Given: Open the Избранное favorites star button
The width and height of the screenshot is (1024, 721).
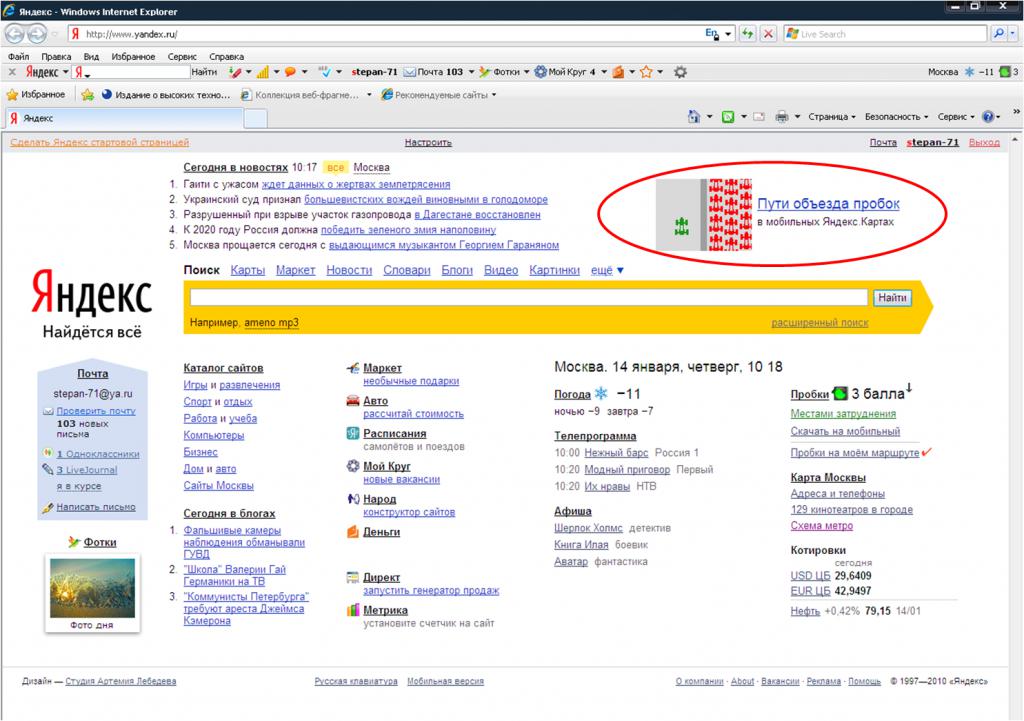Looking at the screenshot, I should click(x=36, y=95).
